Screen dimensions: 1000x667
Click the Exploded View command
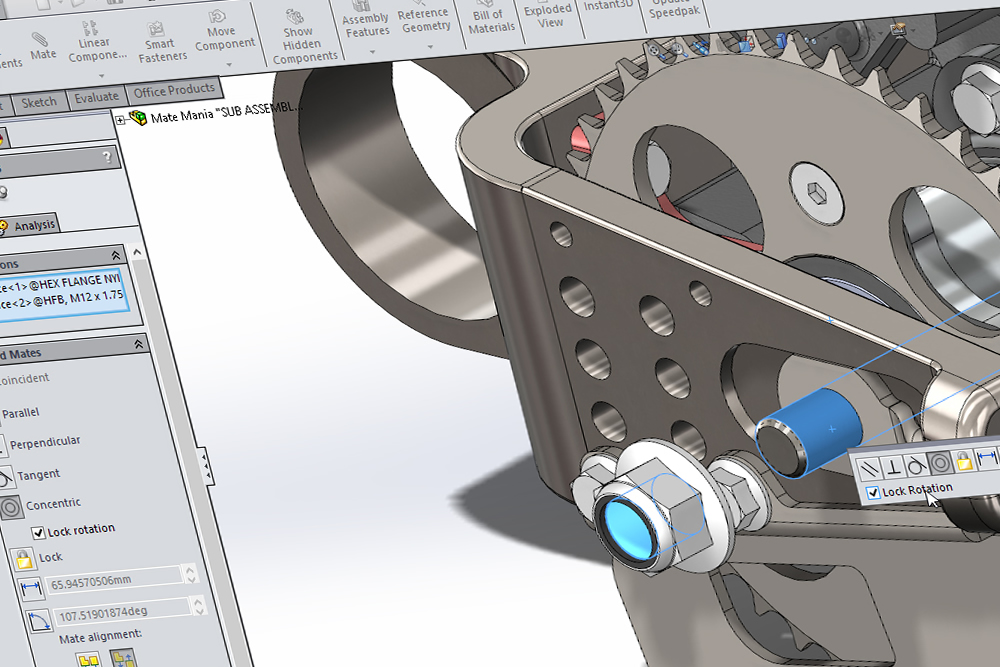click(548, 13)
